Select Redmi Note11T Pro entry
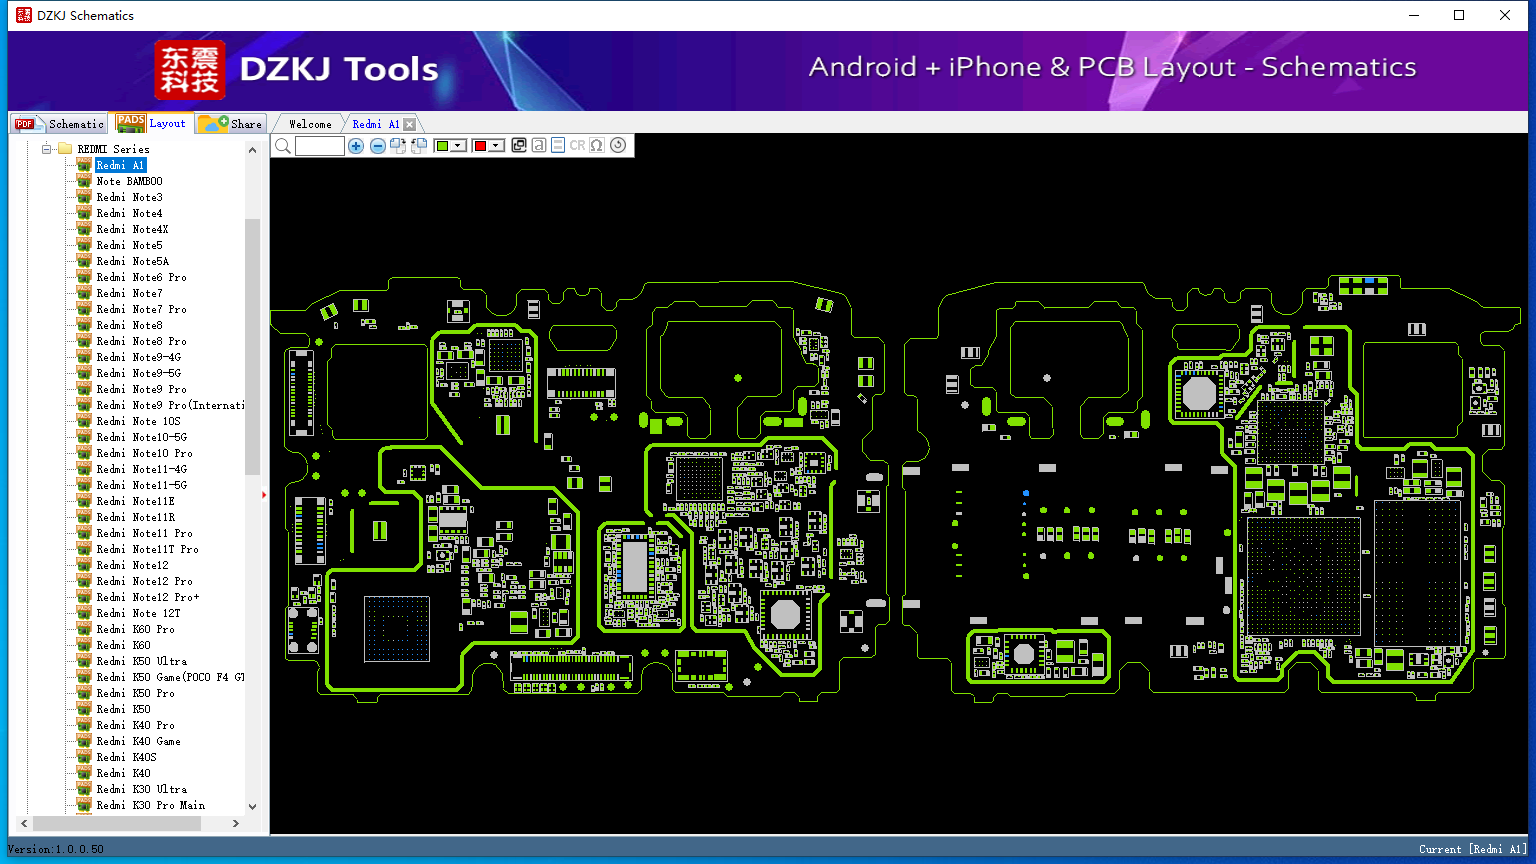The height and width of the screenshot is (864, 1536). pos(147,549)
